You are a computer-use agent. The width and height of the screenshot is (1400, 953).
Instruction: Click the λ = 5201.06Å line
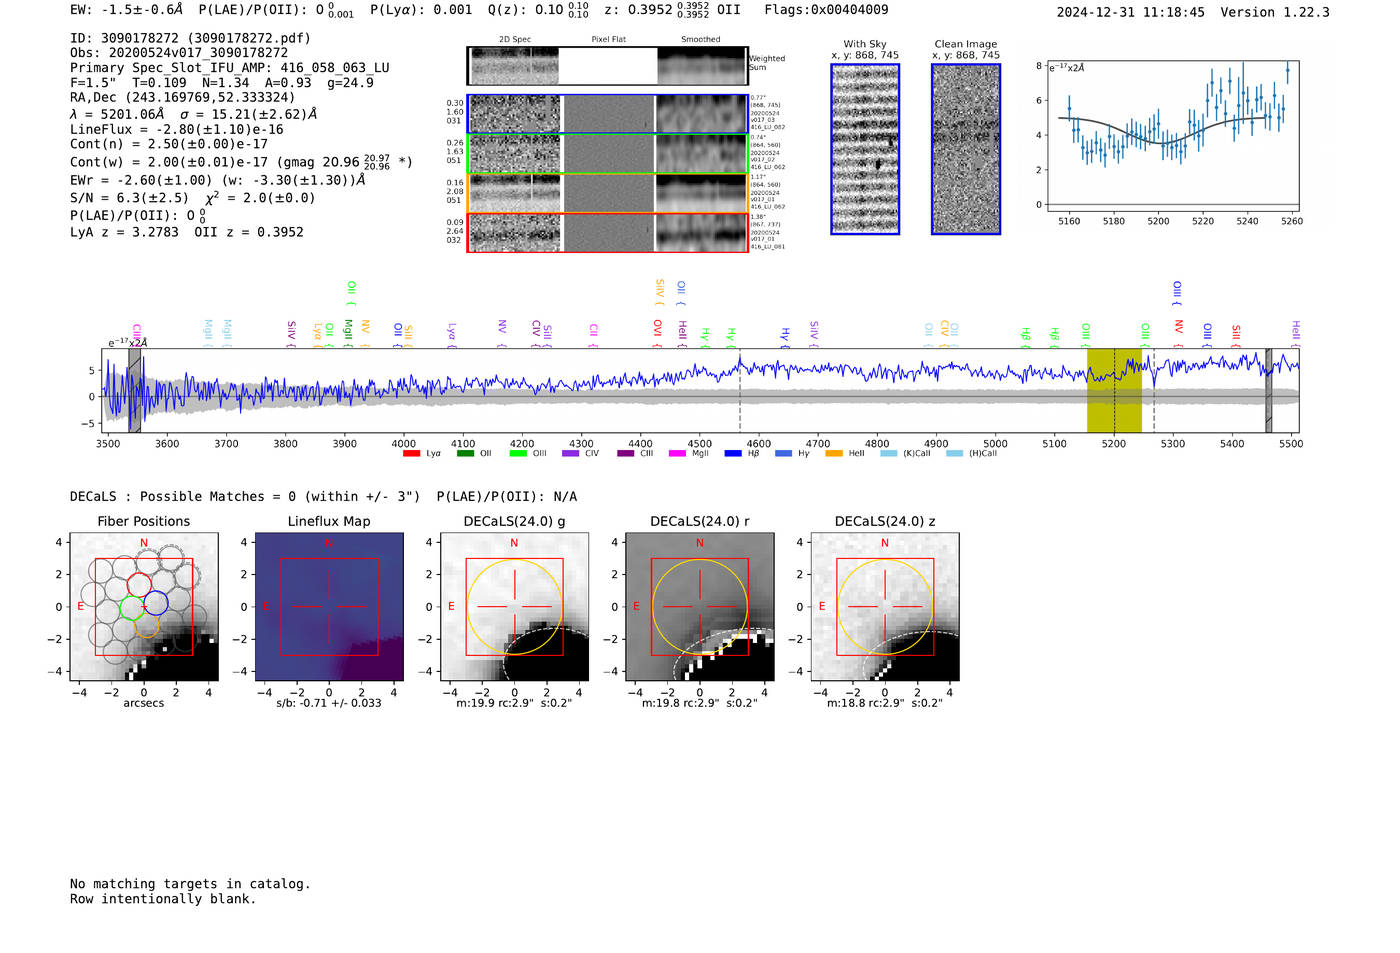194,113
